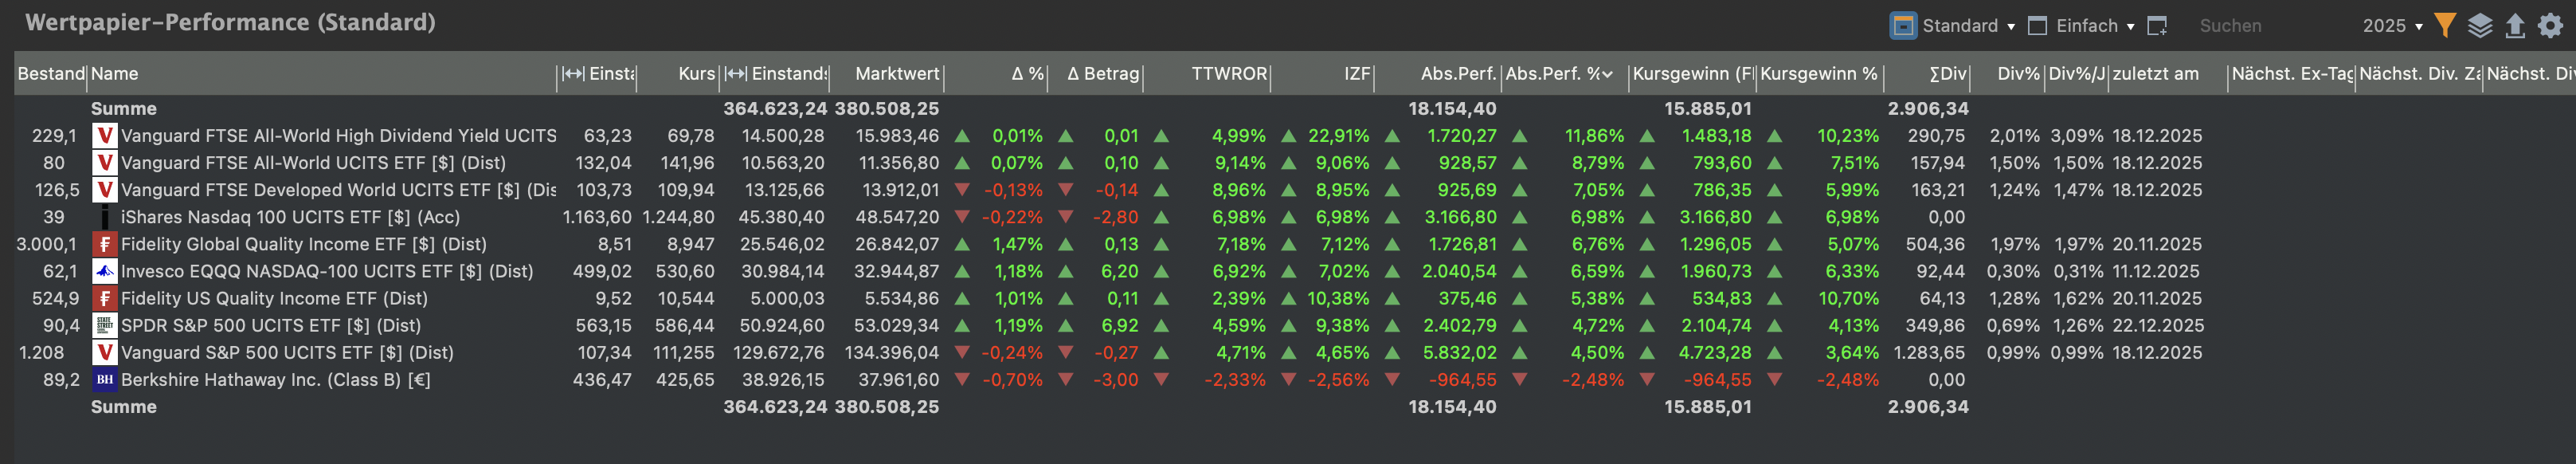The width and height of the screenshot is (2576, 464).
Task: Click the Berkshire Hathaway BH logo
Action: point(104,380)
